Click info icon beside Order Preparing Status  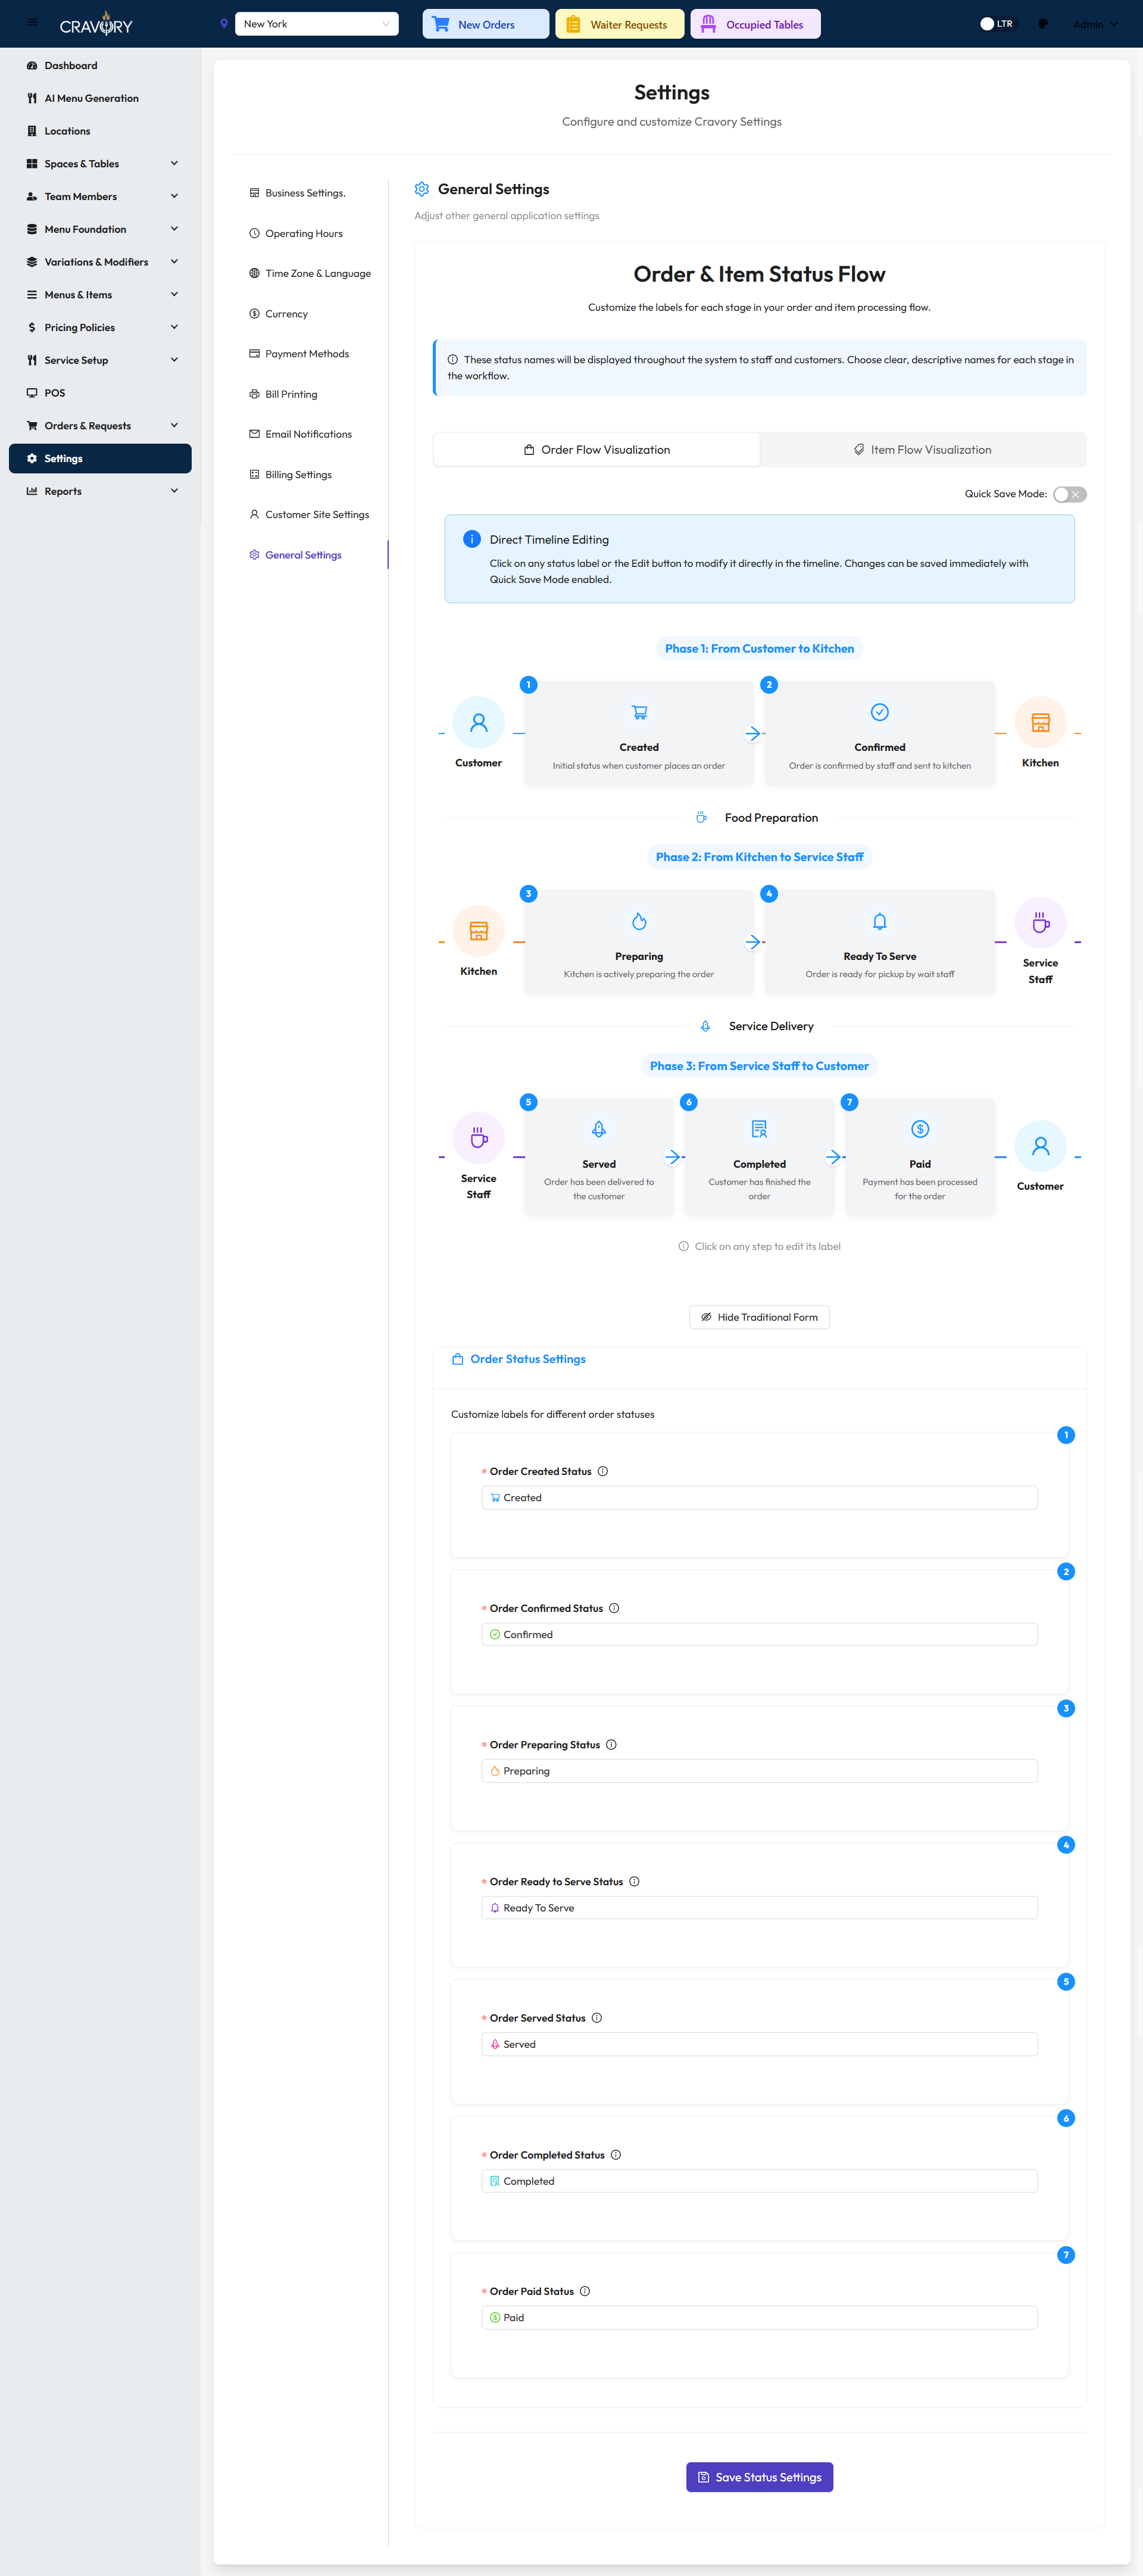coord(611,1745)
